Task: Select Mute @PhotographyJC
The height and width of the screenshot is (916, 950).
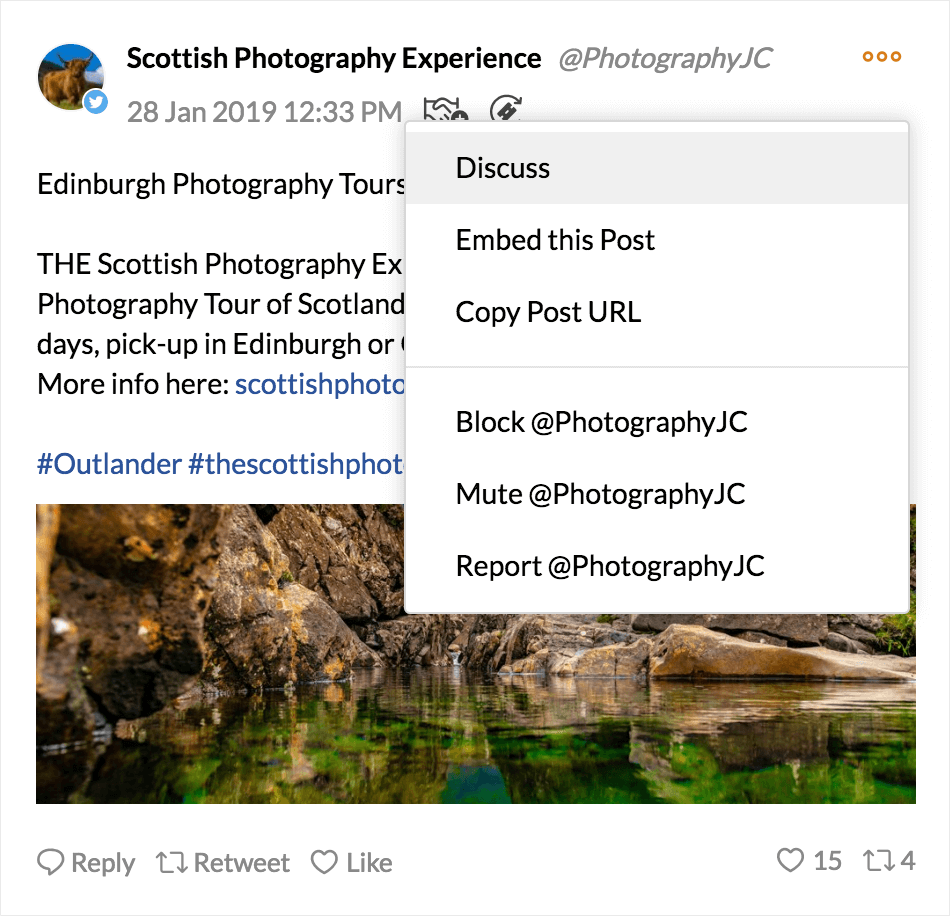Action: pyautogui.click(x=657, y=494)
